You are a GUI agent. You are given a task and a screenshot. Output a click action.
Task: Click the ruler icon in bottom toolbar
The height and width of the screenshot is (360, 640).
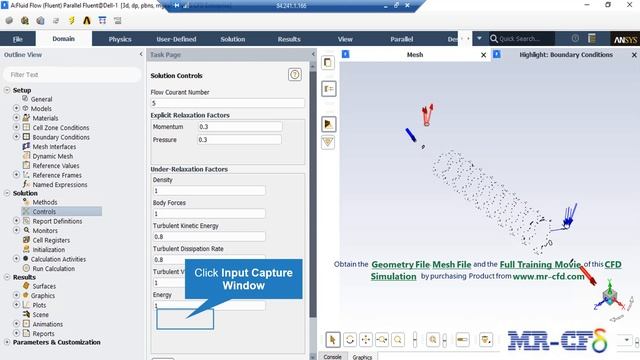pyautogui.click(x=462, y=340)
